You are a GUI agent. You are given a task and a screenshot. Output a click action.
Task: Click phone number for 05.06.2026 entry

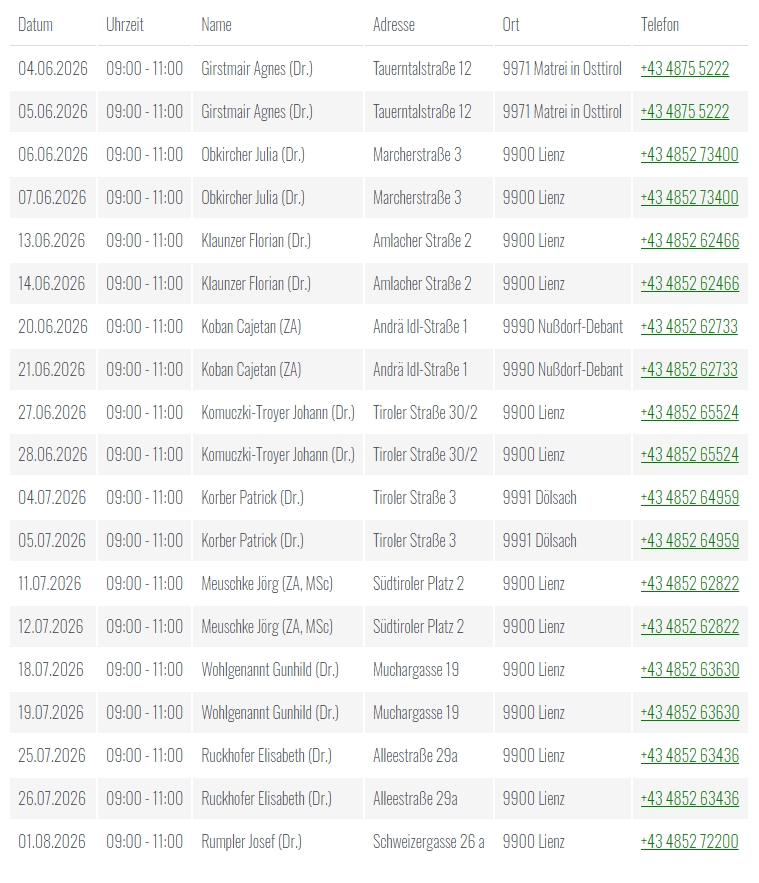tap(685, 112)
